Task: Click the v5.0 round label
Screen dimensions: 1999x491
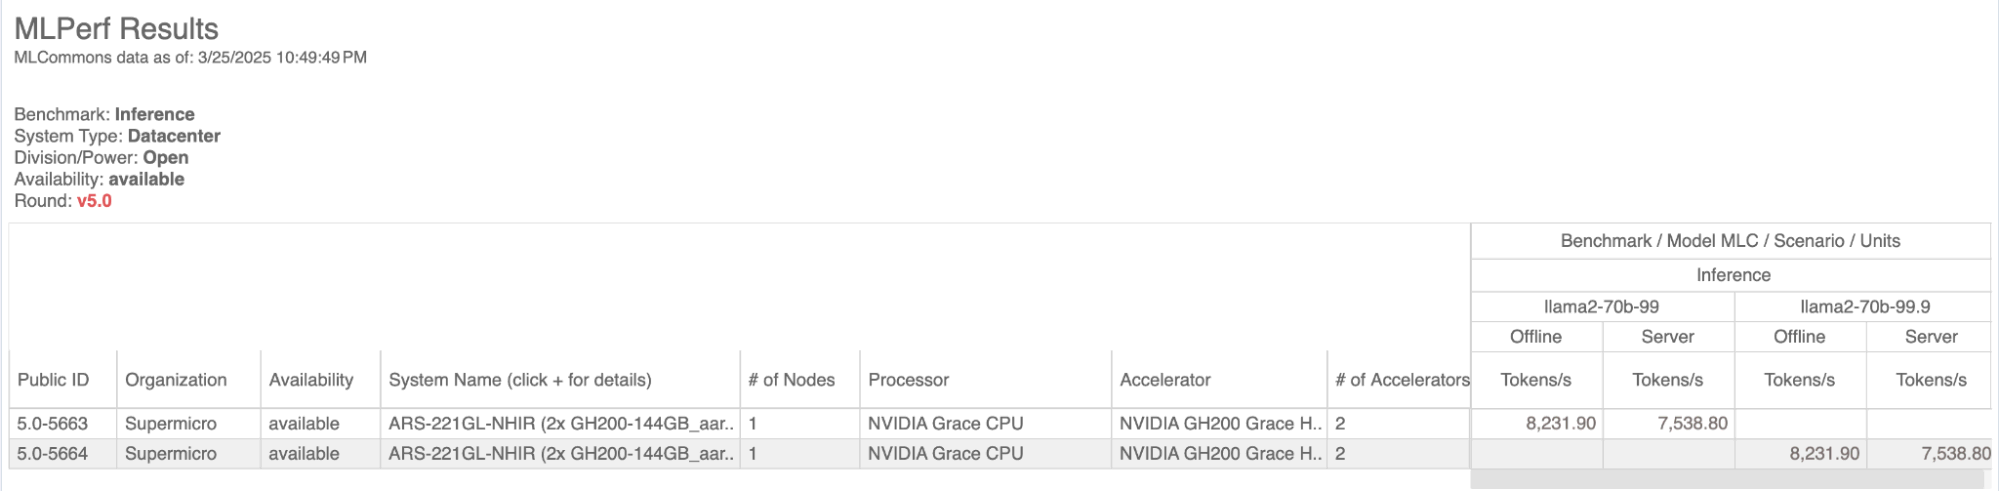Action: [94, 201]
